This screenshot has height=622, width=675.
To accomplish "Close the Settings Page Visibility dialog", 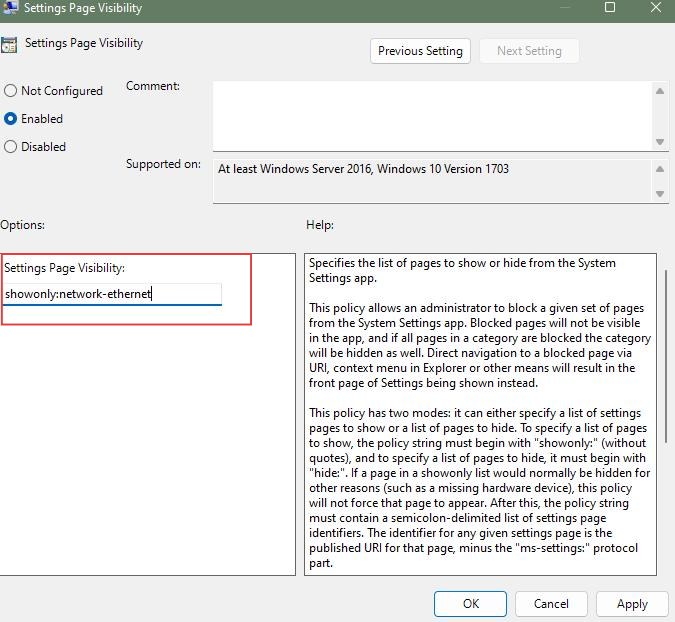I will click(655, 8).
